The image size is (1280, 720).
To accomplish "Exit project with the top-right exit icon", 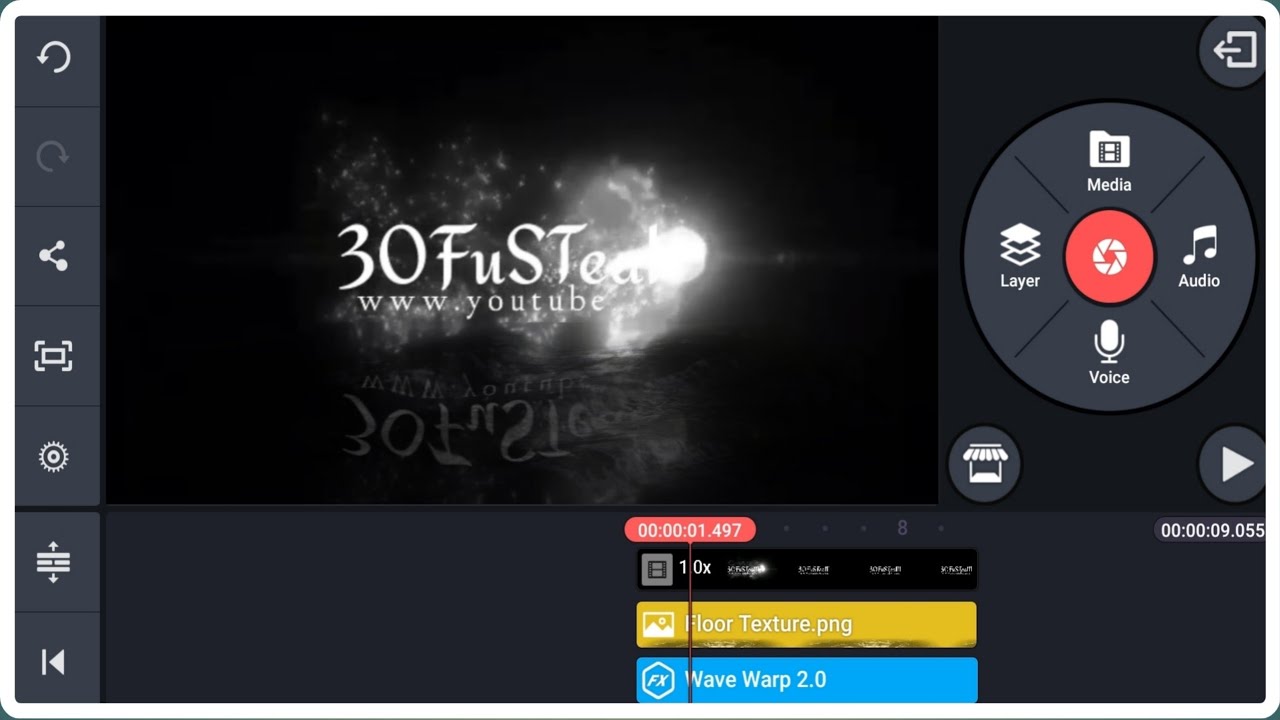I will tap(1234, 50).
